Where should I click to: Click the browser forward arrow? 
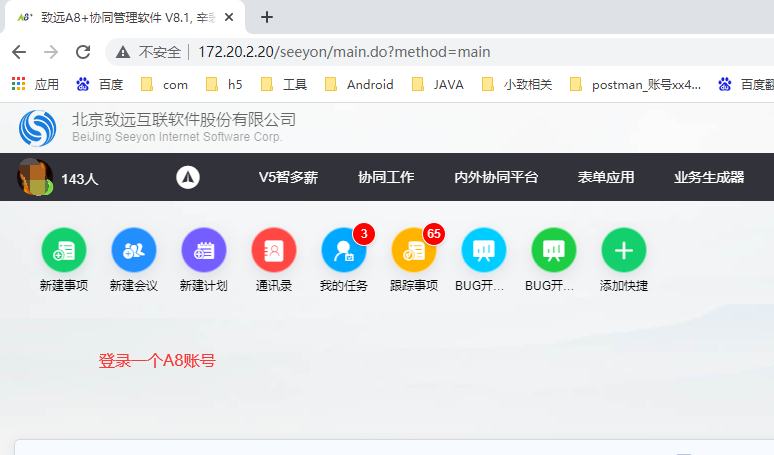[x=51, y=52]
